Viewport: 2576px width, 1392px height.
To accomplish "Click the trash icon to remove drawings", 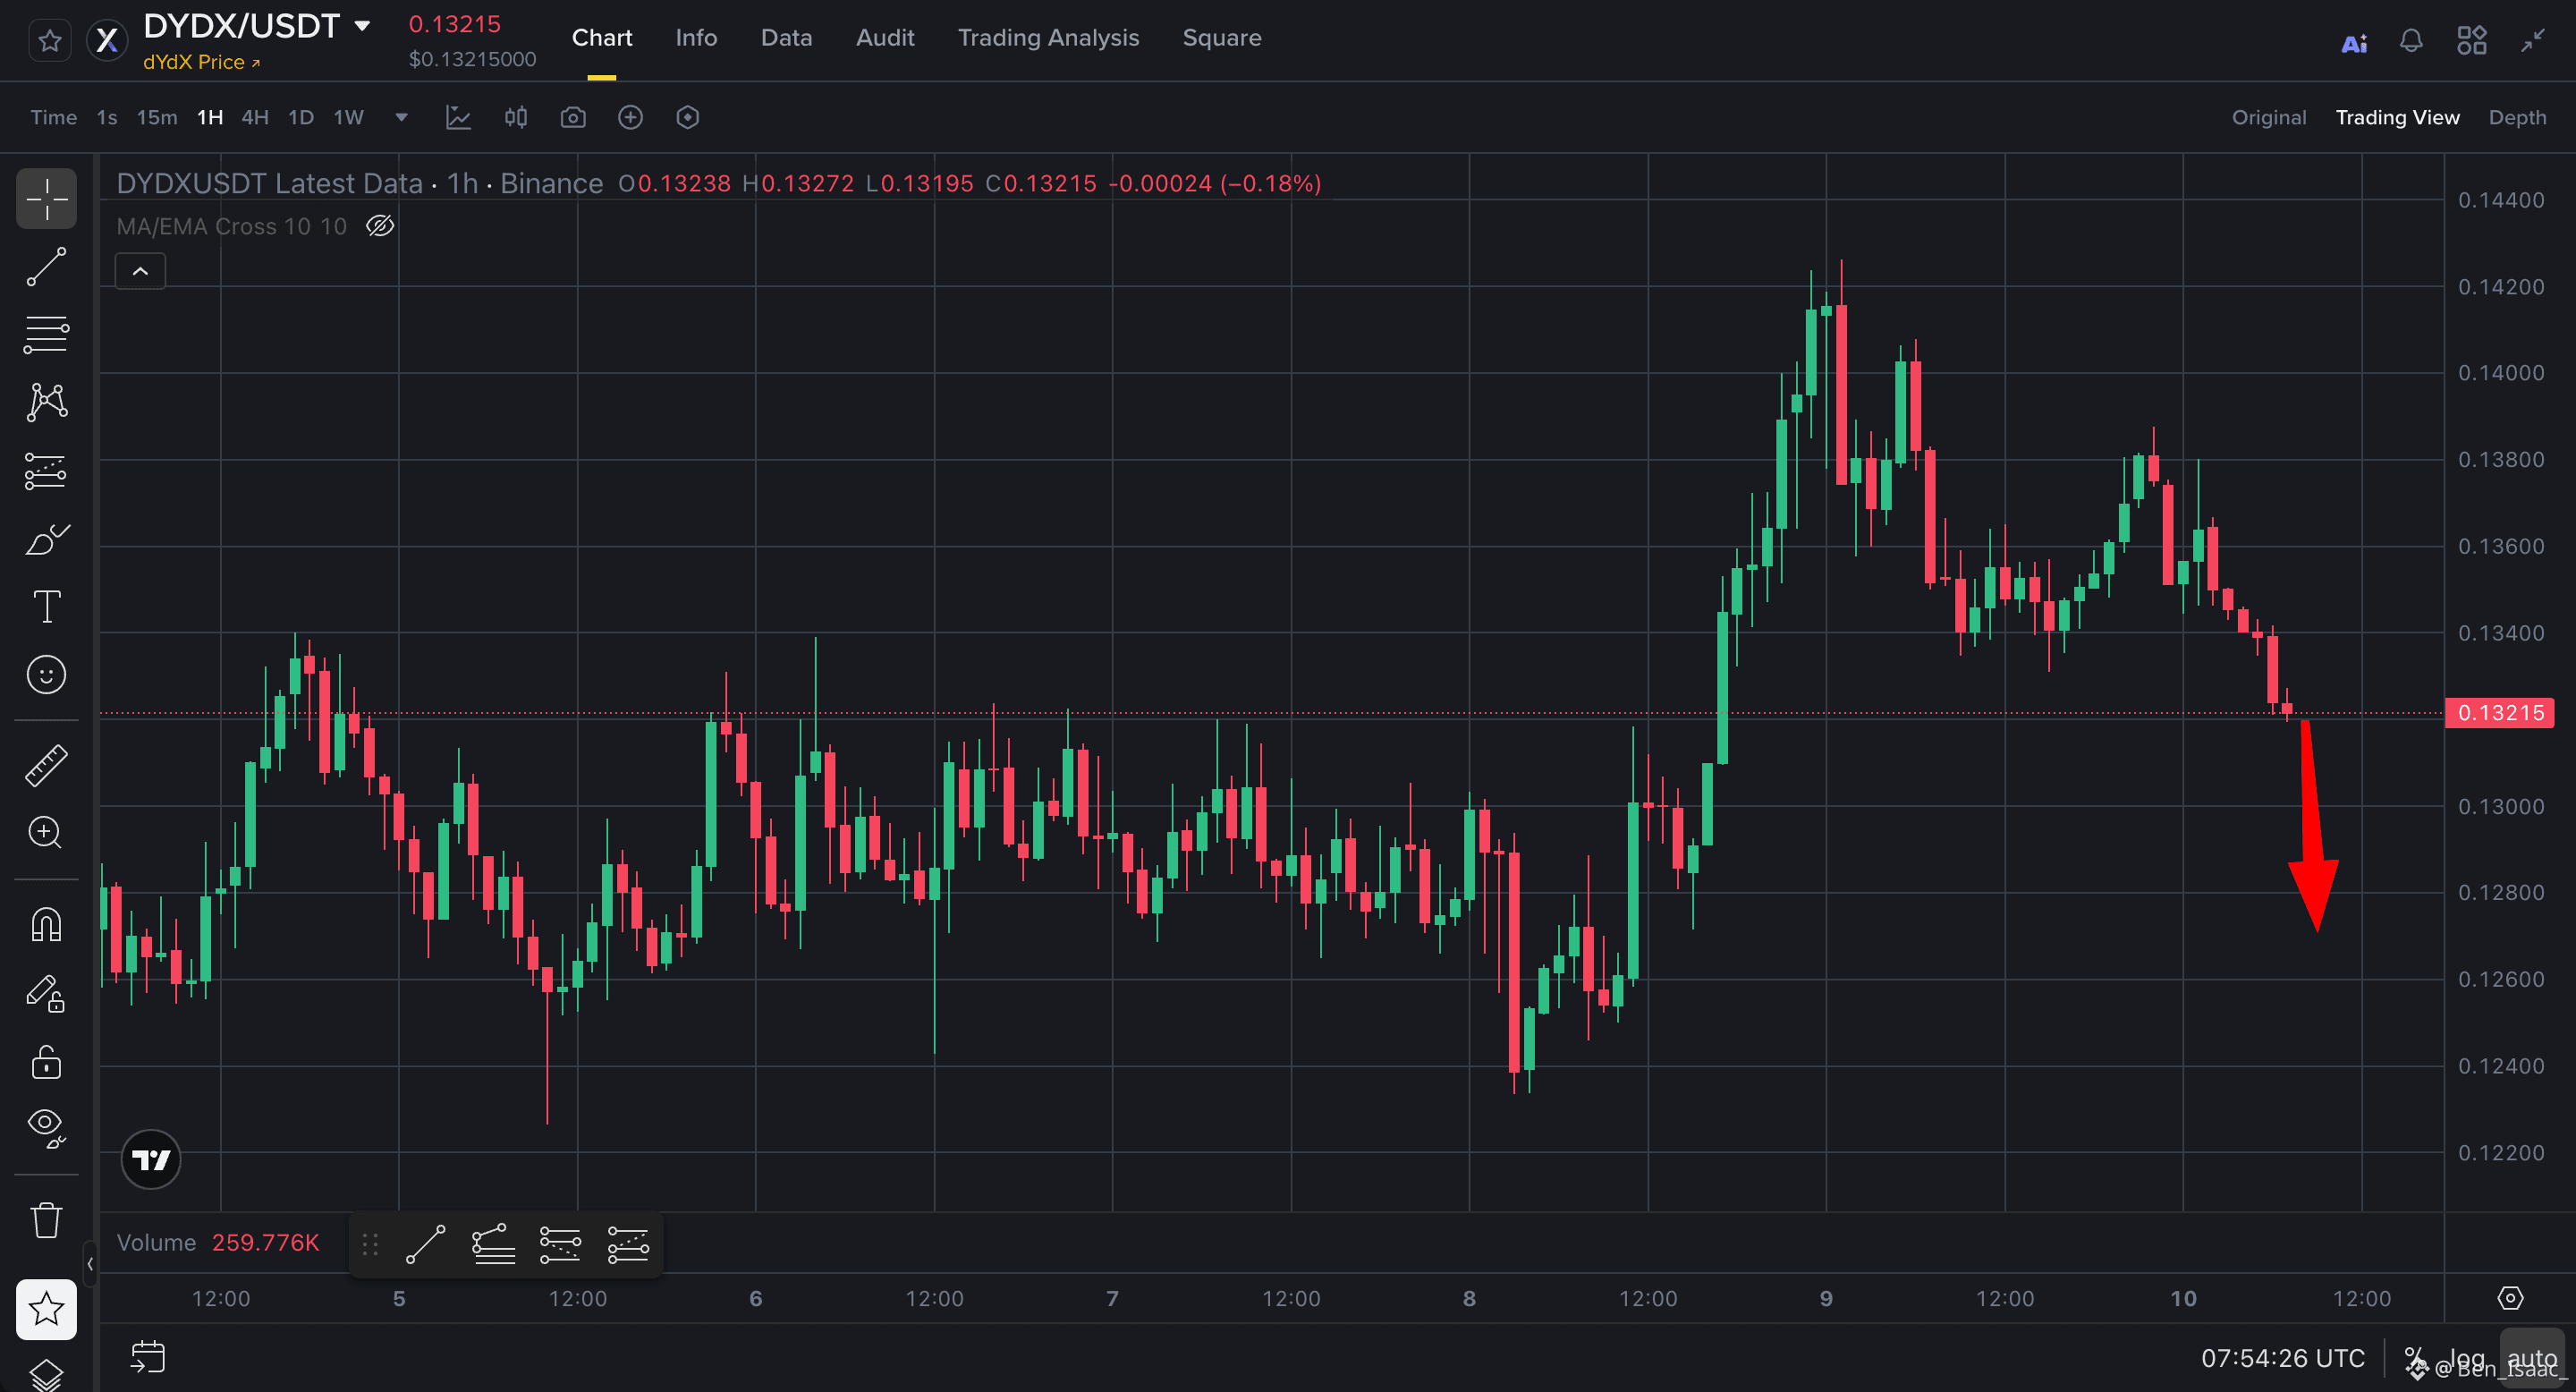I will 46,1219.
